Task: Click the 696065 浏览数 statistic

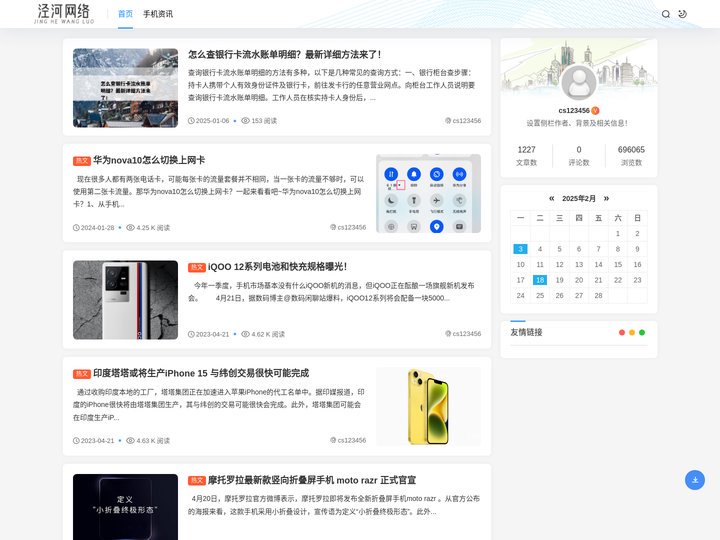Action: tap(631, 156)
